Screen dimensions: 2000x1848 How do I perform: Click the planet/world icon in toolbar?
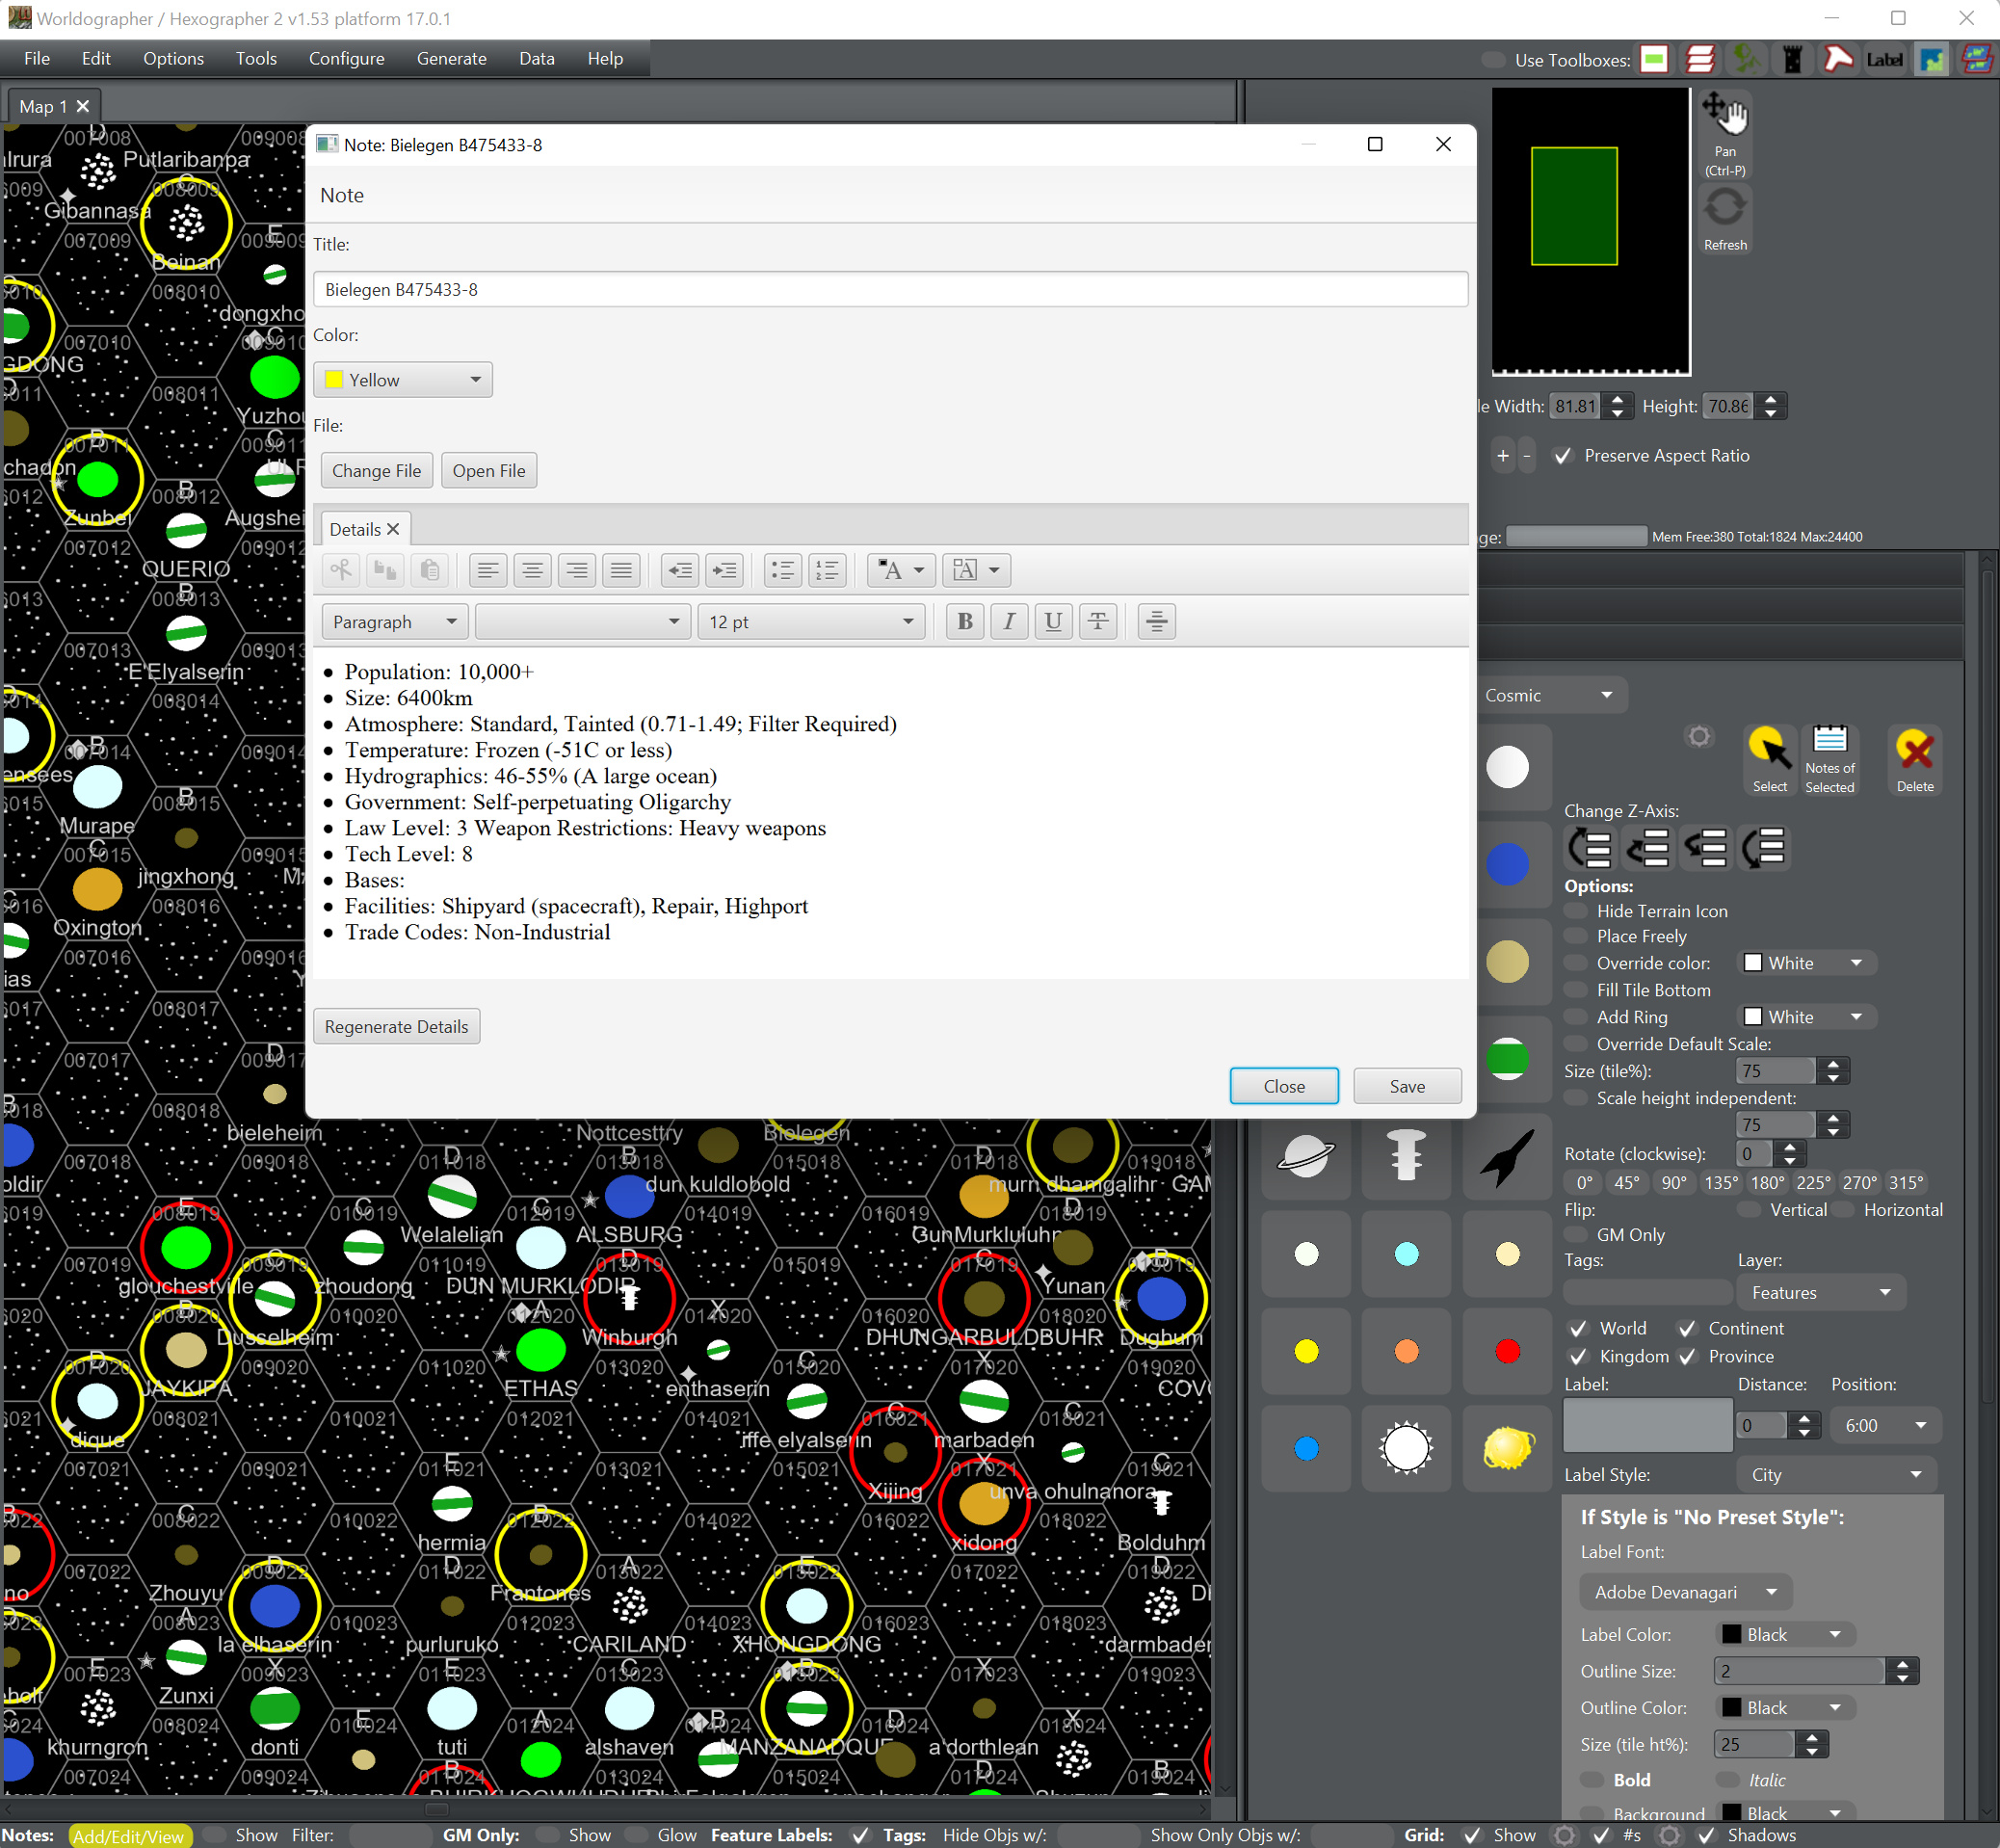pos(1310,1155)
